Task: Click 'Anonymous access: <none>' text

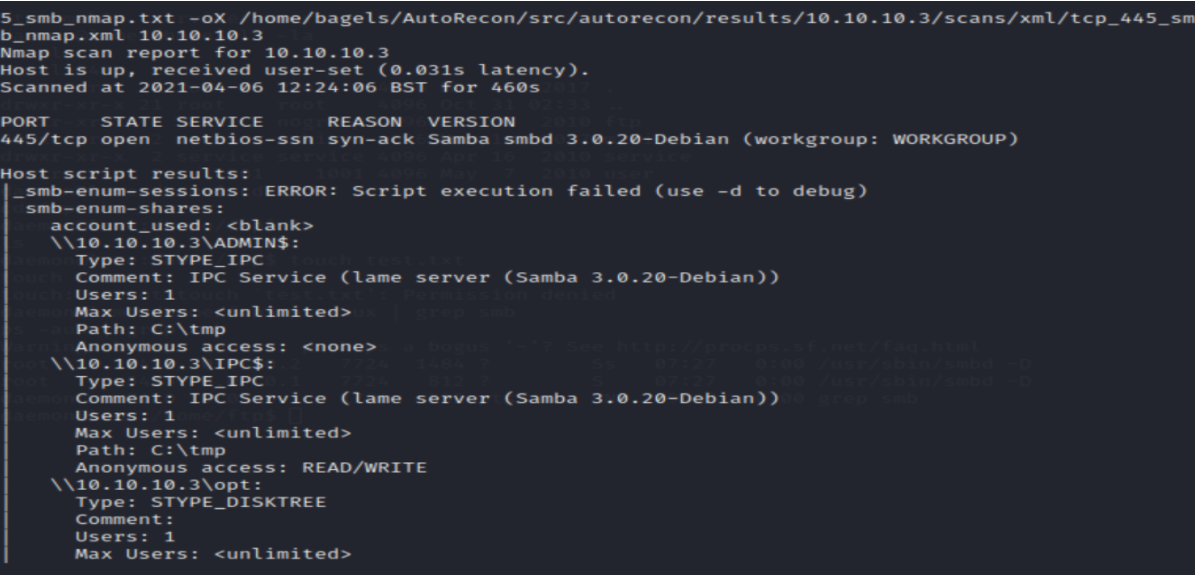Action: pos(226,346)
